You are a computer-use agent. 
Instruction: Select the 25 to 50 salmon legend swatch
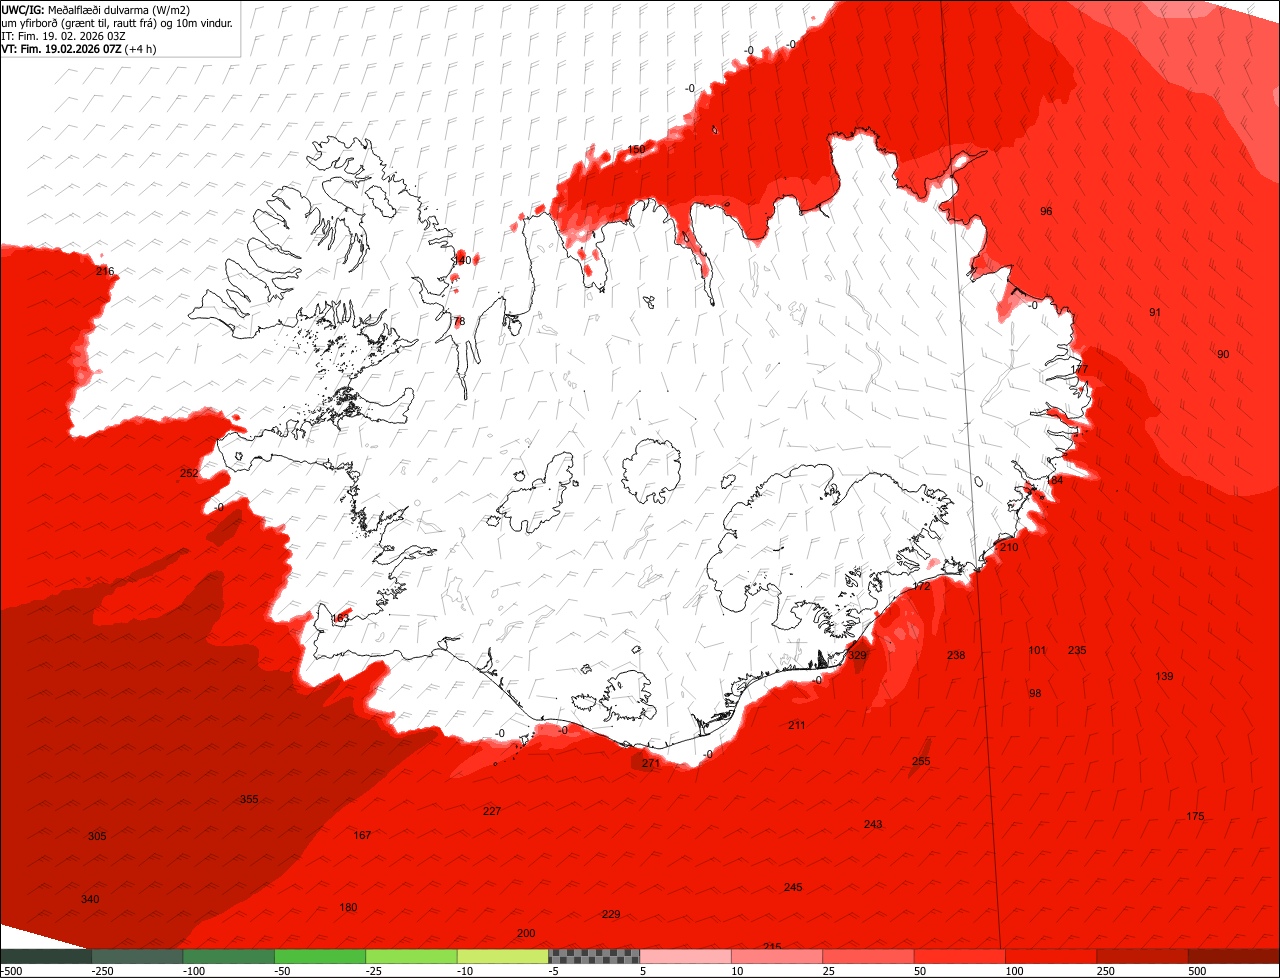click(868, 955)
